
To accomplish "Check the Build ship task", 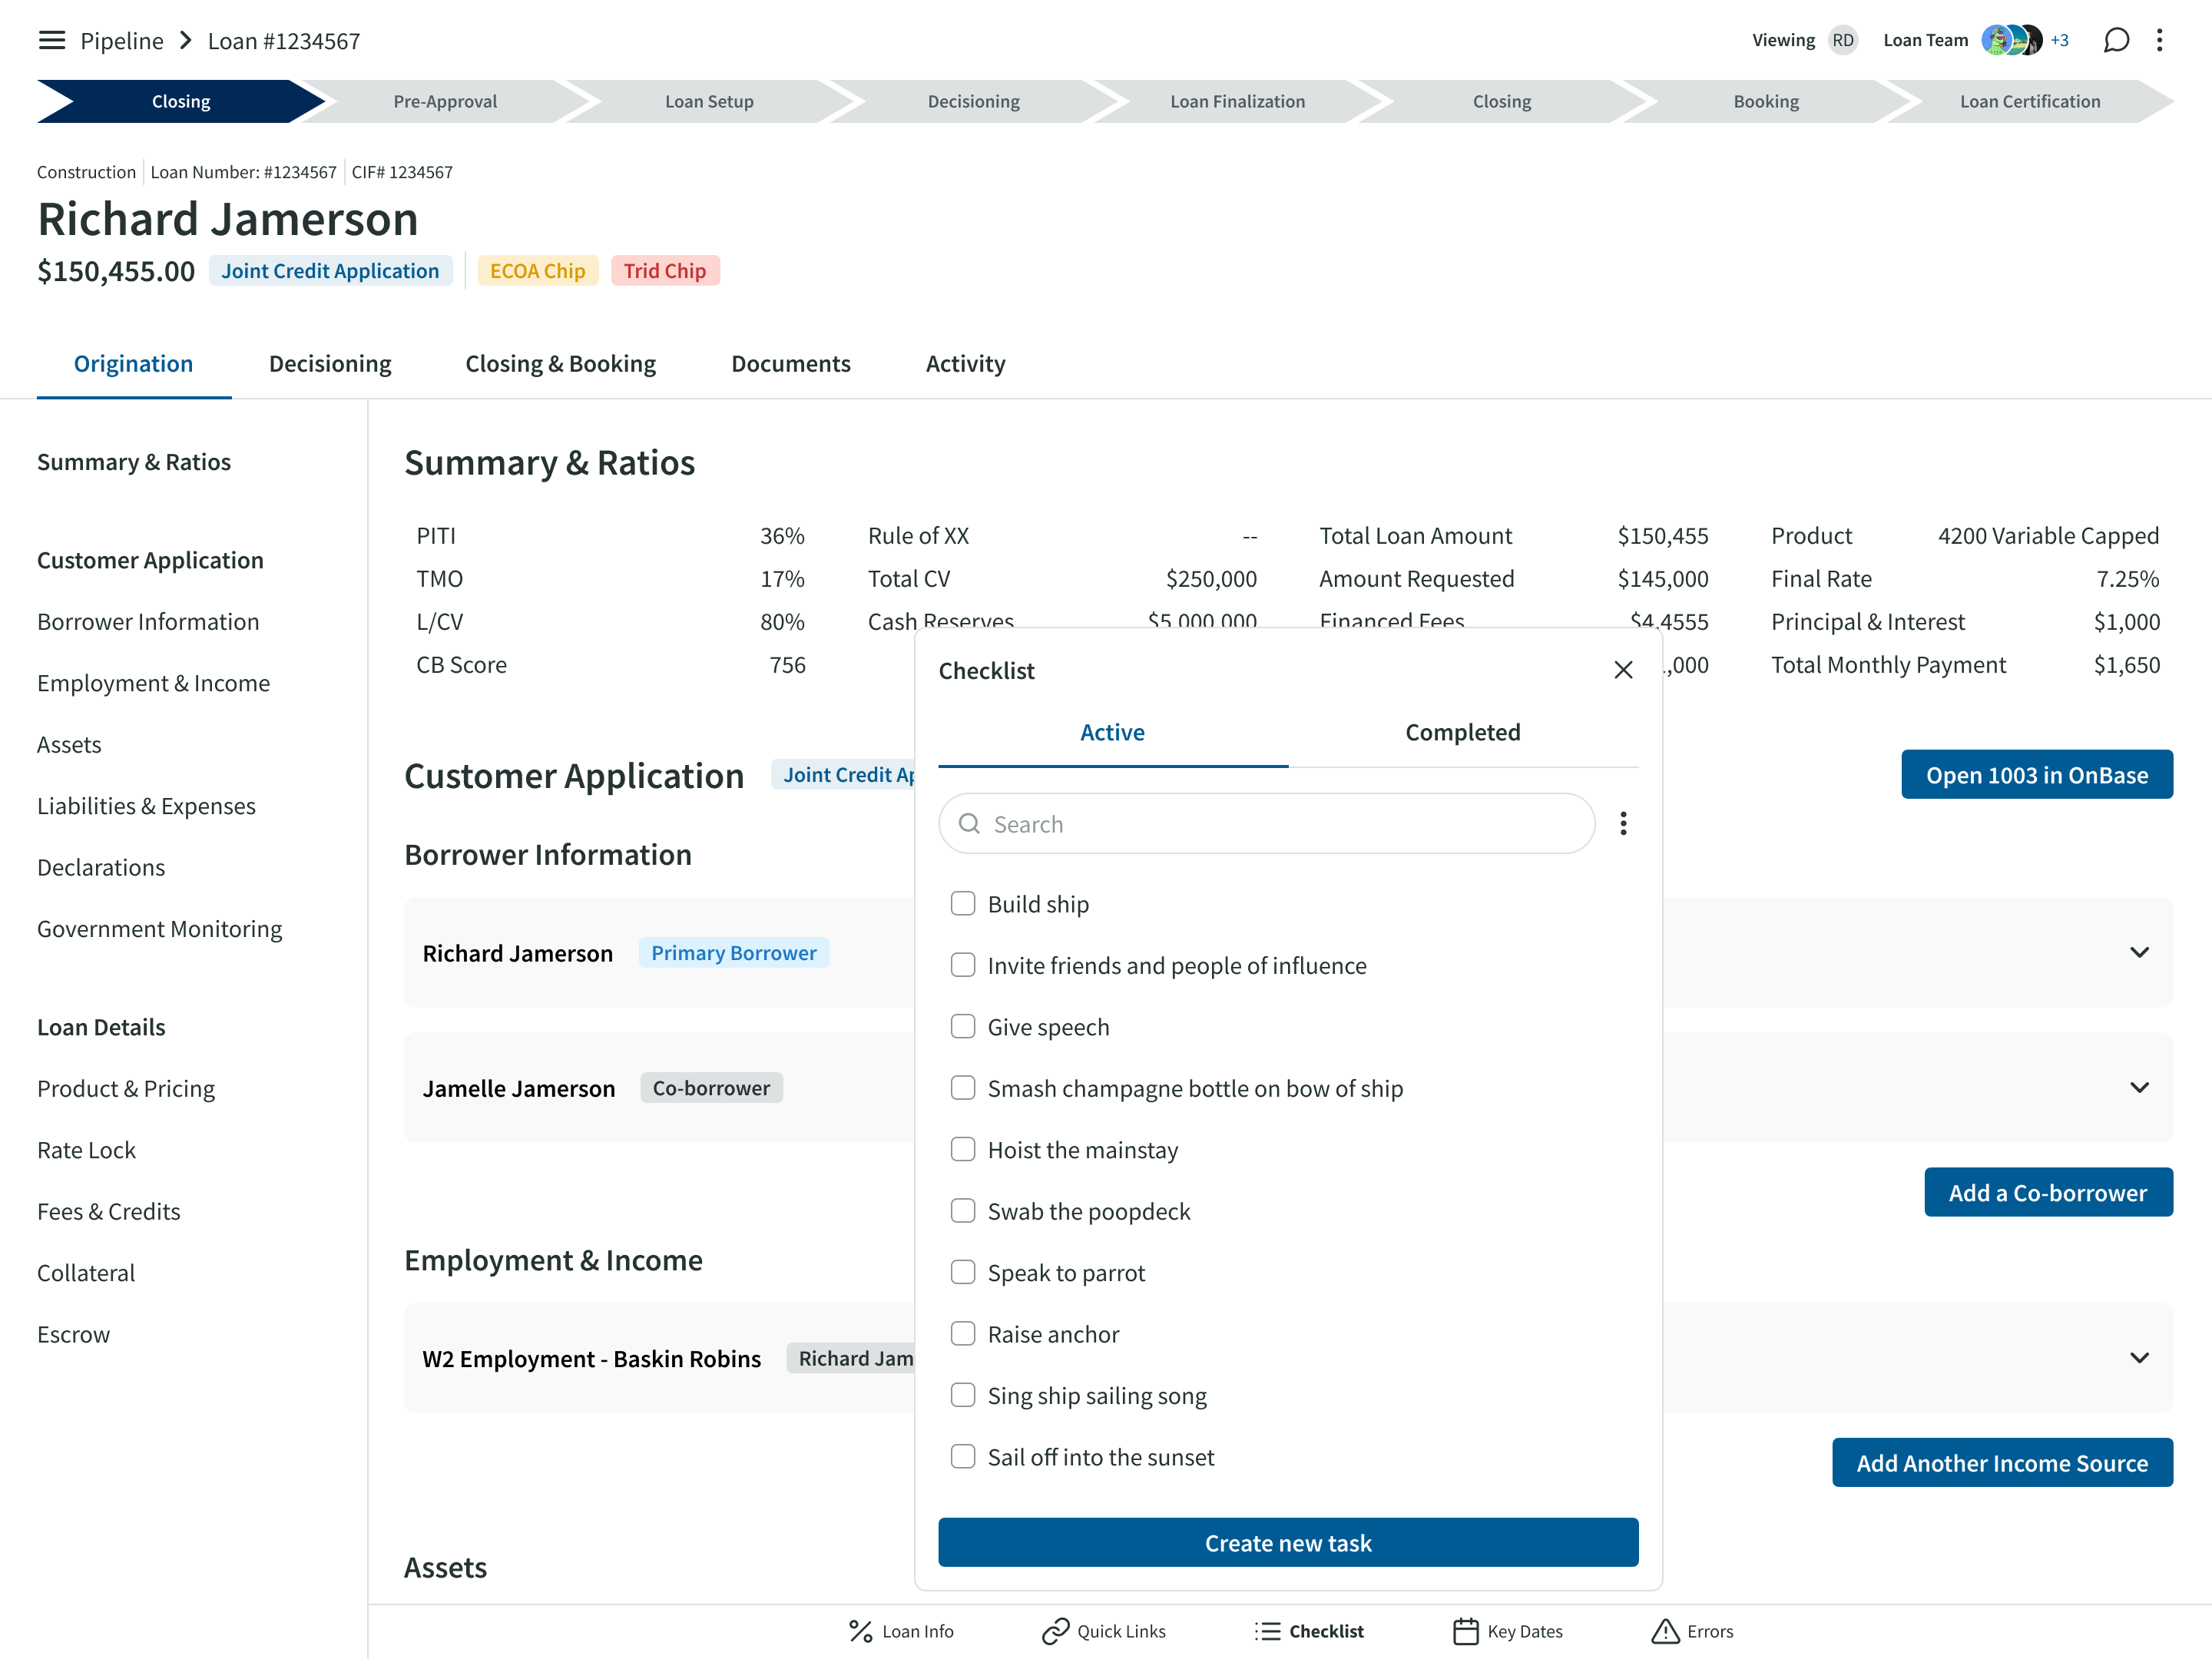I will [x=963, y=904].
